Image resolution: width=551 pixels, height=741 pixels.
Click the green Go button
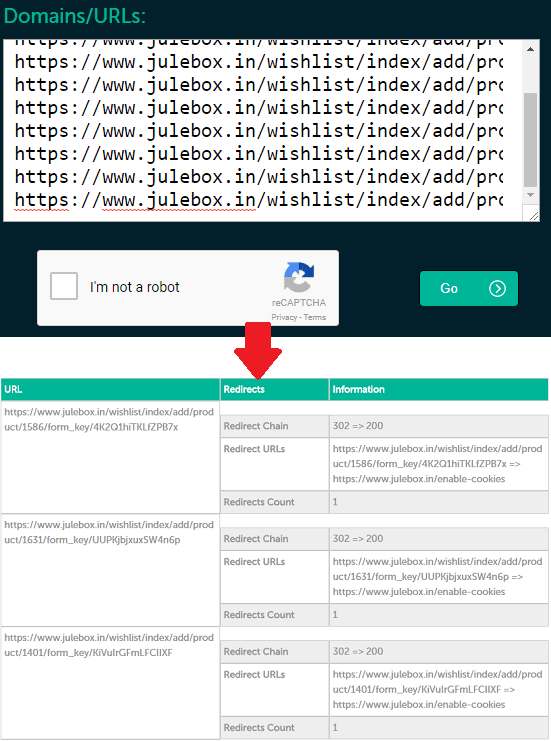[x=469, y=288]
